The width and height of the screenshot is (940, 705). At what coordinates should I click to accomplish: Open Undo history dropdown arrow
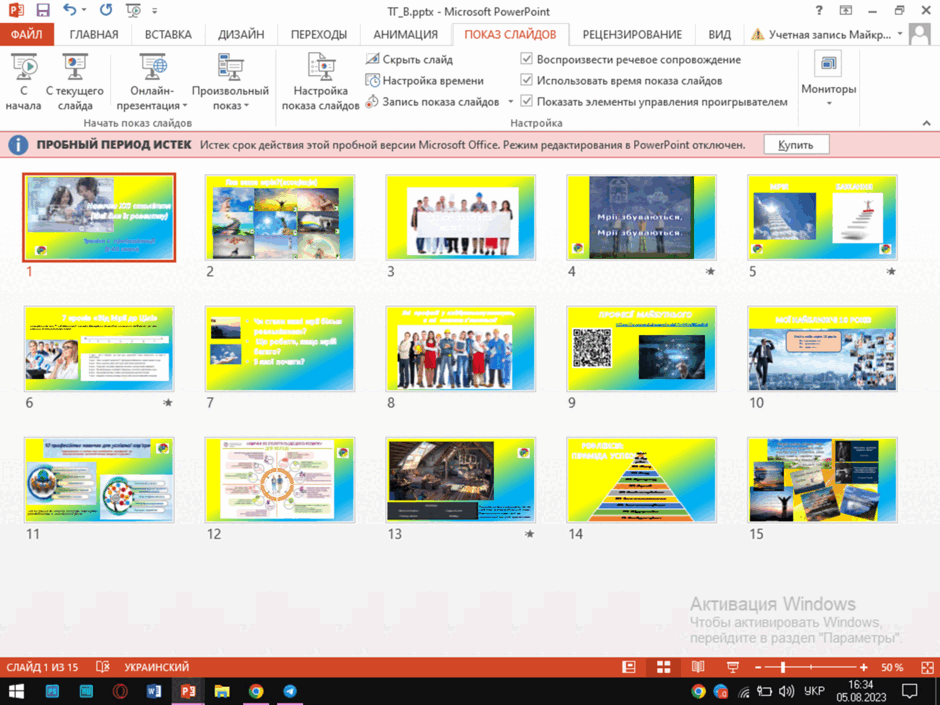tap(84, 10)
